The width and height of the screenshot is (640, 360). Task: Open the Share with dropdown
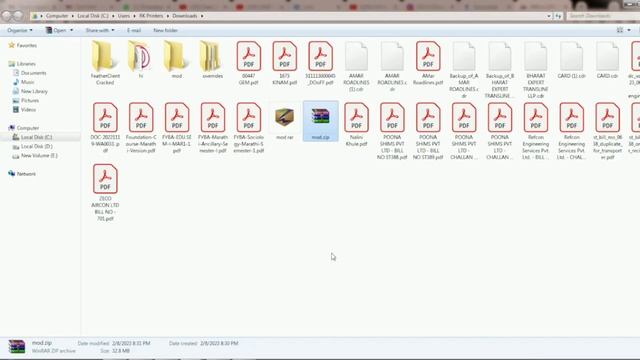coord(100,30)
